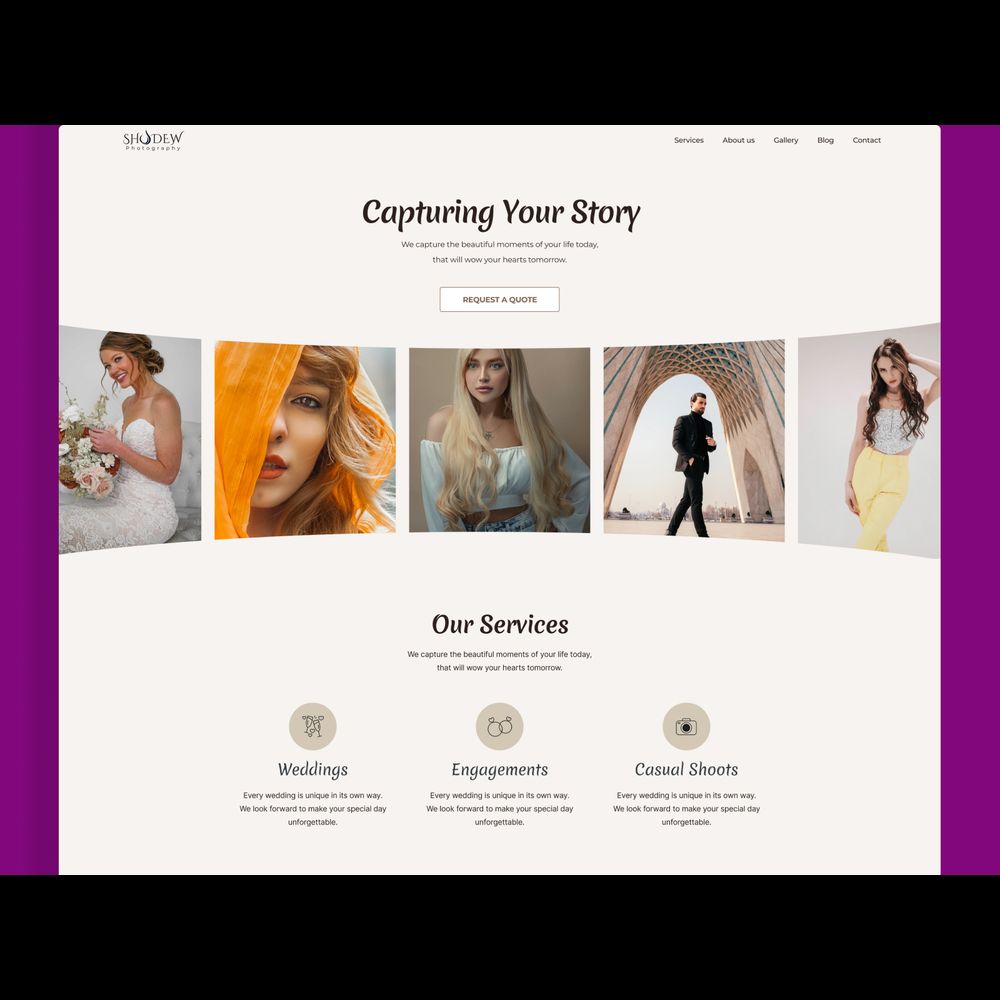Open the About us page
The height and width of the screenshot is (1000, 1000).
coord(739,140)
